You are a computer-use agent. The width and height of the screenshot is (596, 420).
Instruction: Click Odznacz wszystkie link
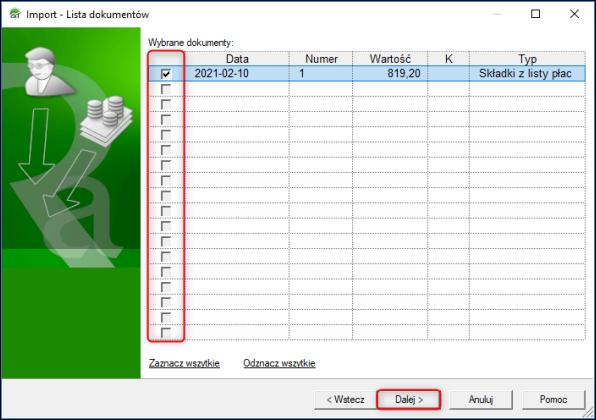pyautogui.click(x=279, y=363)
